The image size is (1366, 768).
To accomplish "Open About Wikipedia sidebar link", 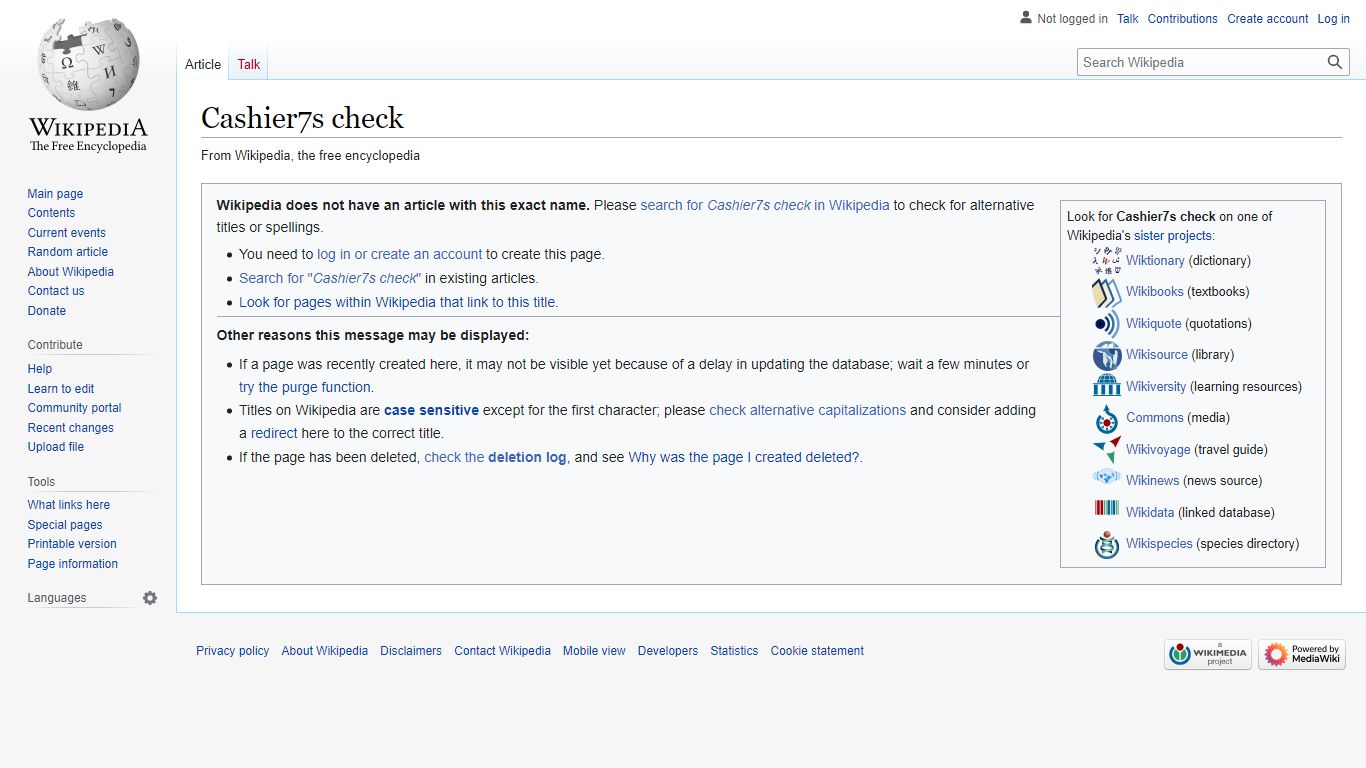I will click(71, 272).
